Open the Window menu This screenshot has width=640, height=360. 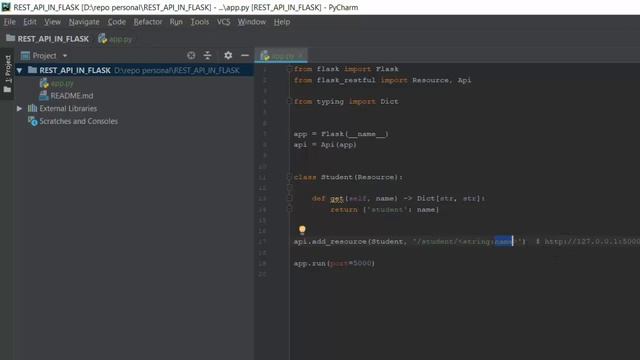pyautogui.click(x=251, y=22)
